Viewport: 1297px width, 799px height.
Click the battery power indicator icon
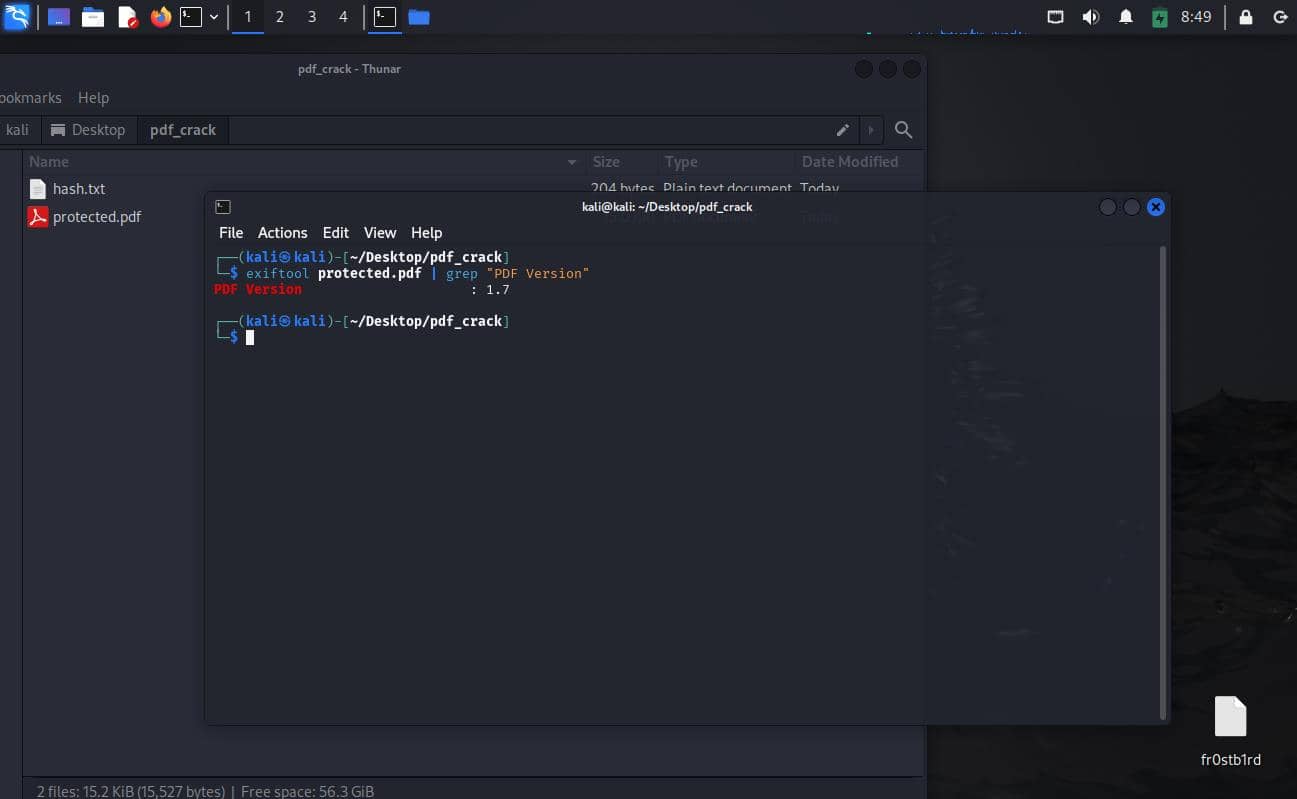(1159, 17)
